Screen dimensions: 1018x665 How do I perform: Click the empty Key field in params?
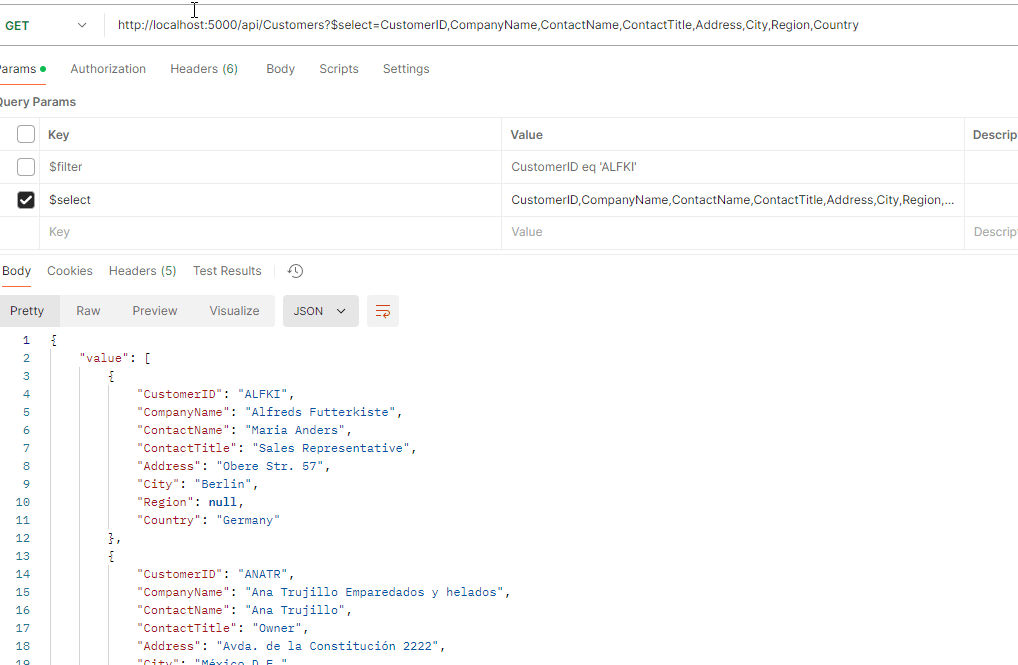coord(270,232)
